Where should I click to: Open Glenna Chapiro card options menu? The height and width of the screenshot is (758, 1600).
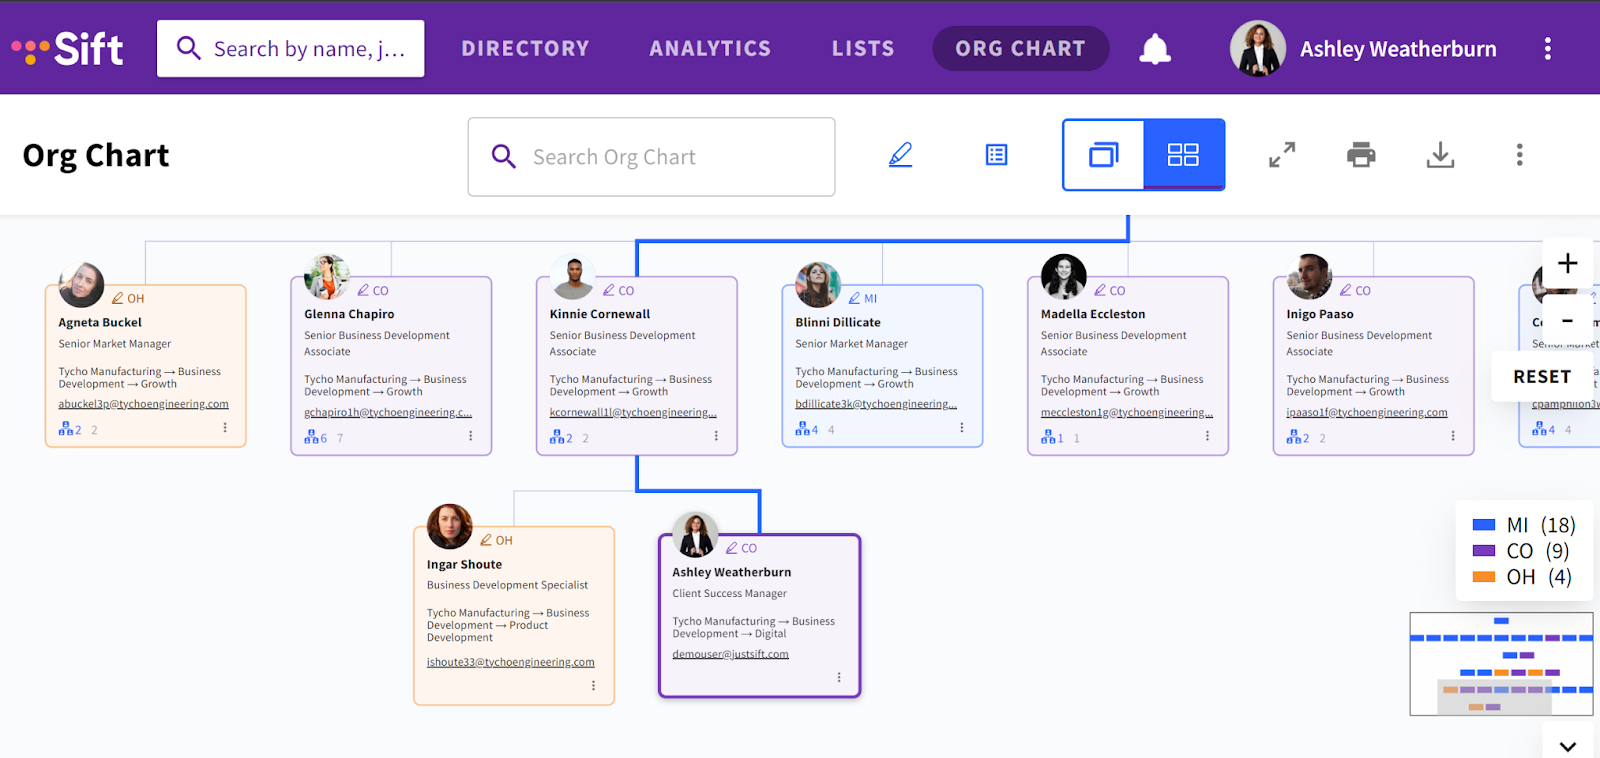tap(471, 436)
